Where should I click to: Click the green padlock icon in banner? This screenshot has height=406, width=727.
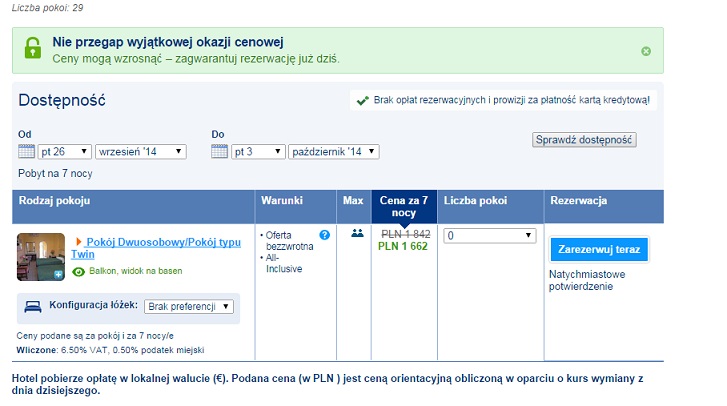[32, 47]
